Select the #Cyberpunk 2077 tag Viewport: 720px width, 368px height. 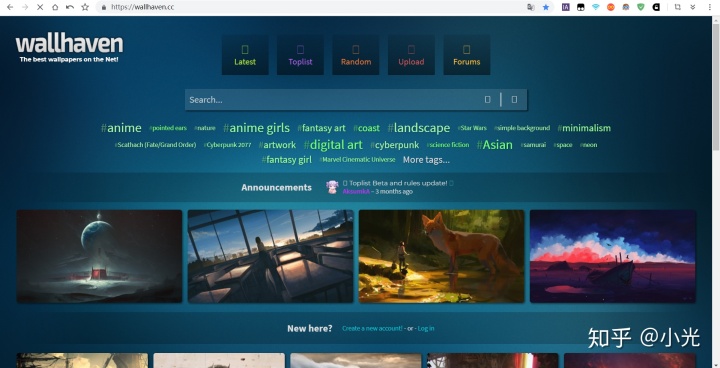click(228, 145)
